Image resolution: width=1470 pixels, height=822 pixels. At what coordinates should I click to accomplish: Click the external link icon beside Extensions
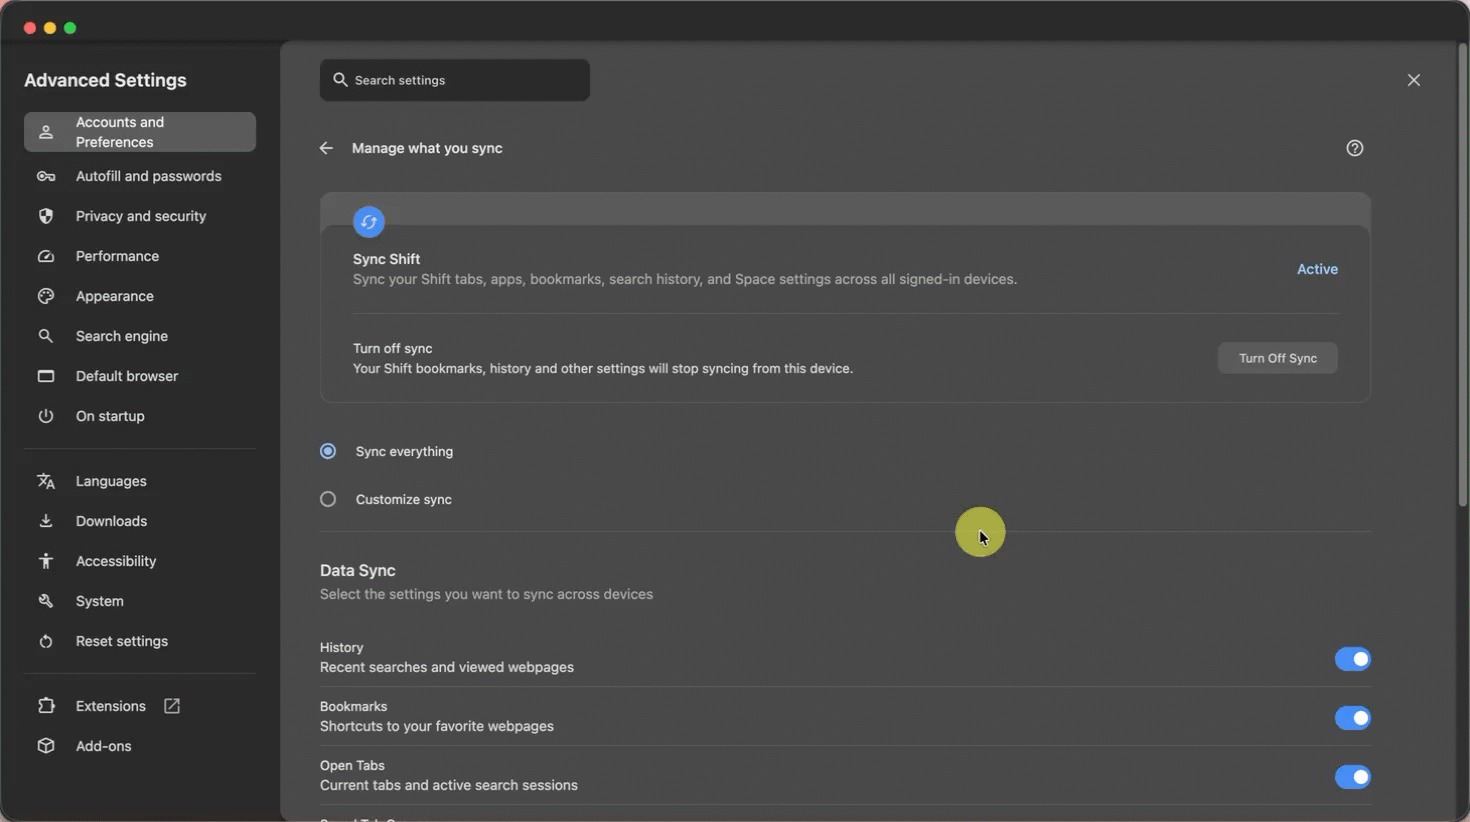[x=172, y=706]
